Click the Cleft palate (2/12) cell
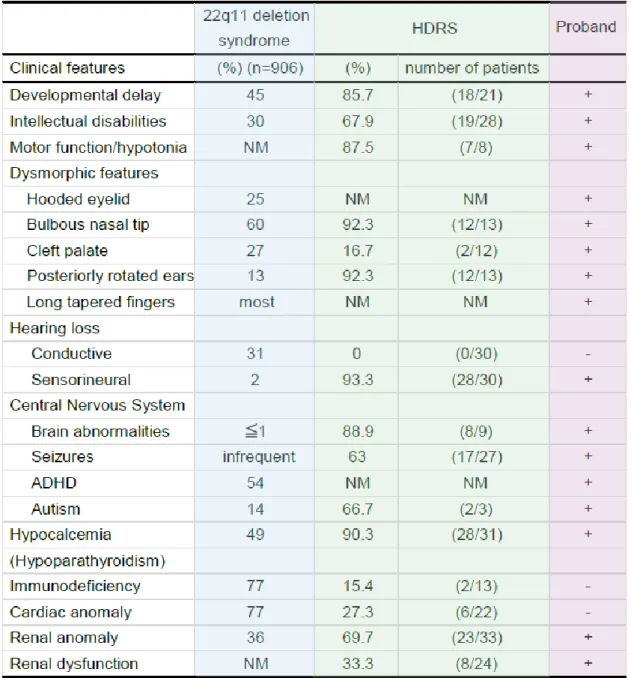Screen dimensions: 631x678 pos(476,251)
